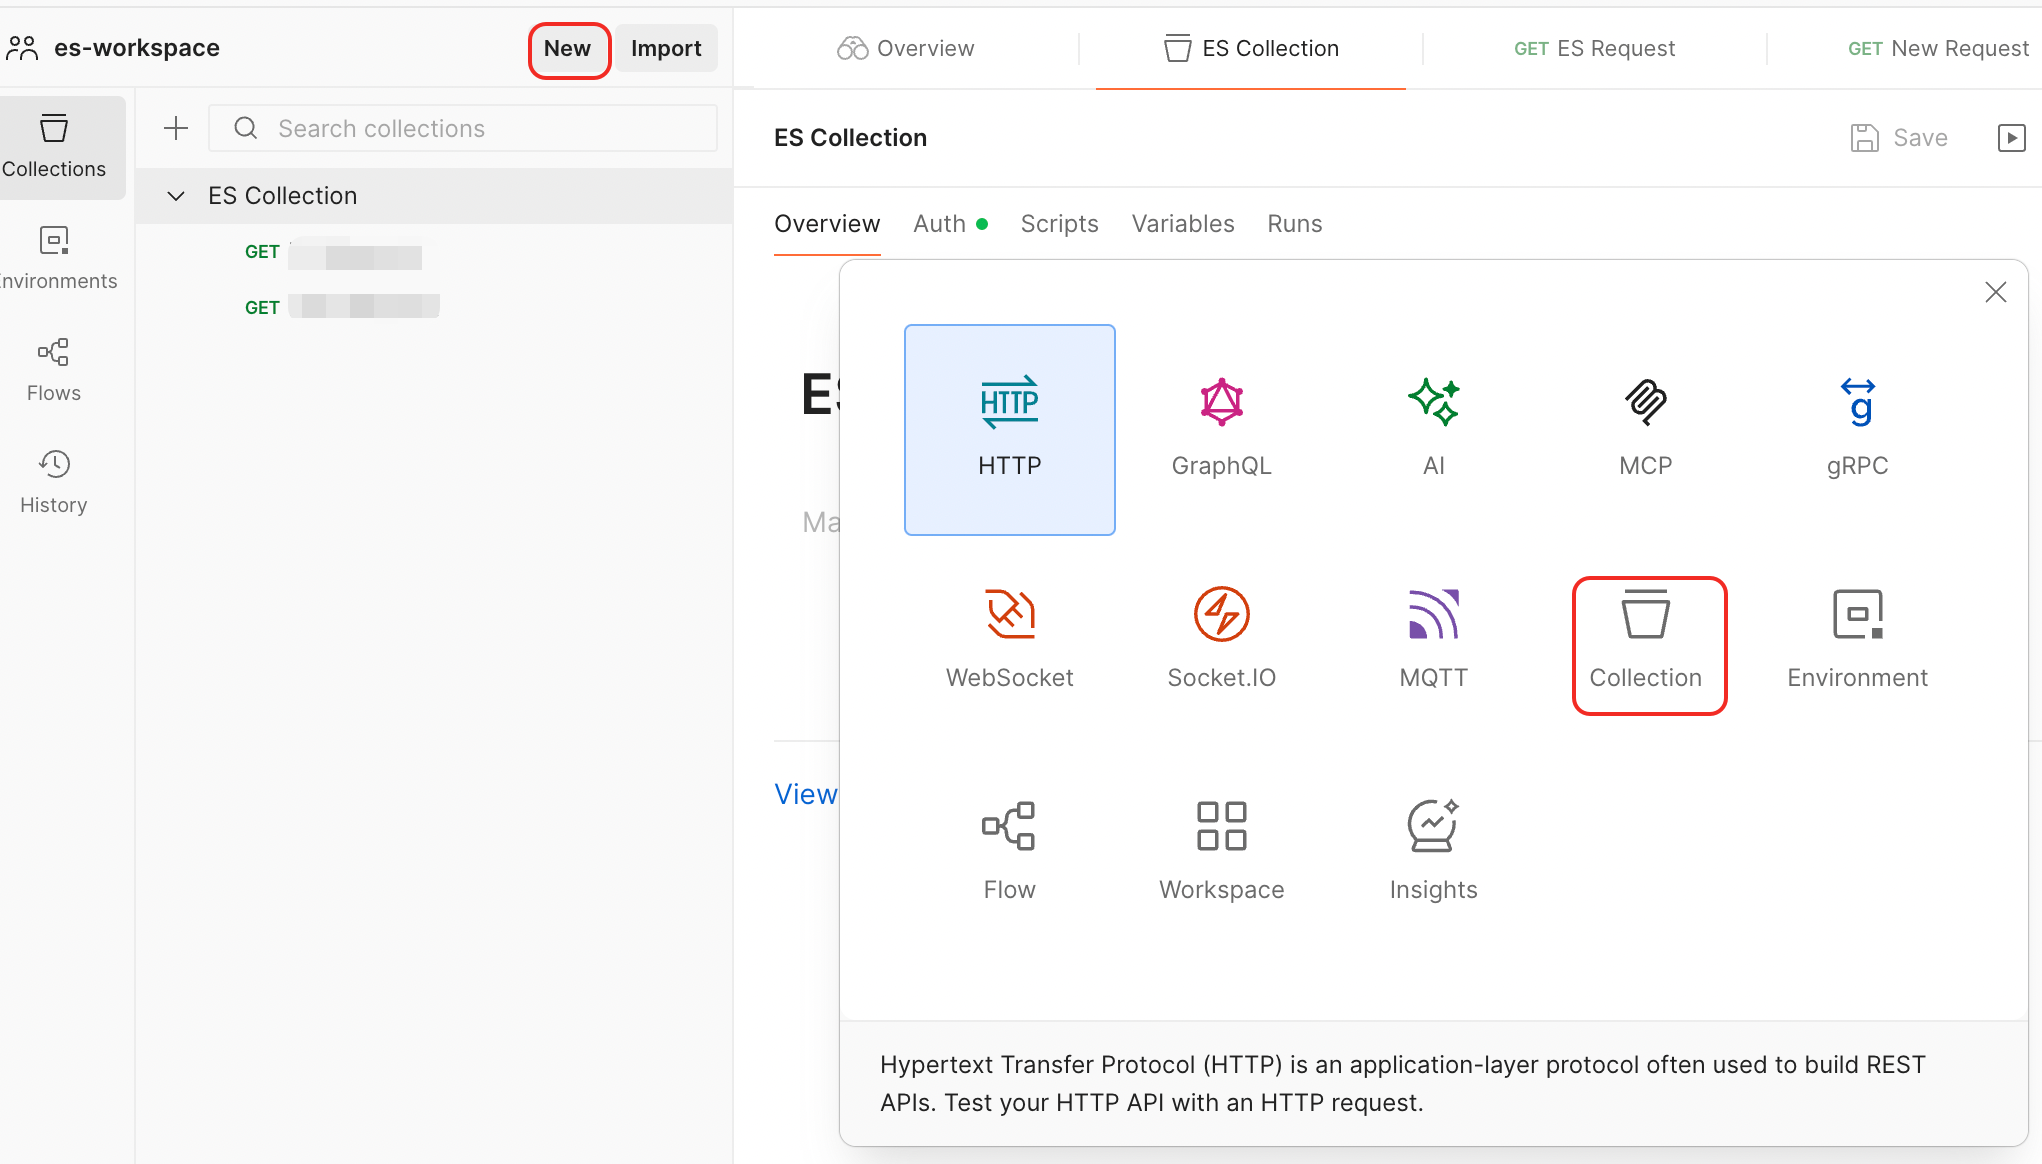Screen dimensions: 2042x1164
Task: Click the plus icon to add collection
Action: [176, 129]
